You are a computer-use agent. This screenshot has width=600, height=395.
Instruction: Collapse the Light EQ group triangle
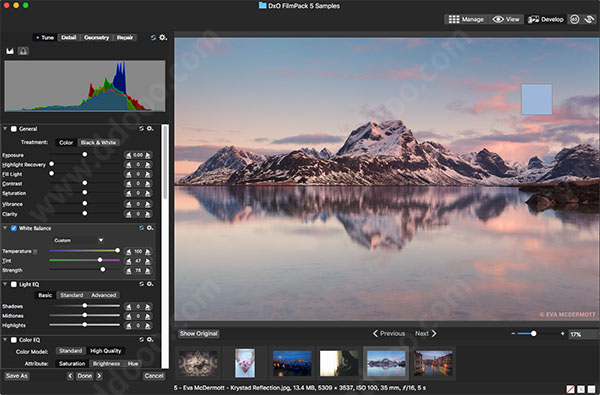tap(5, 284)
